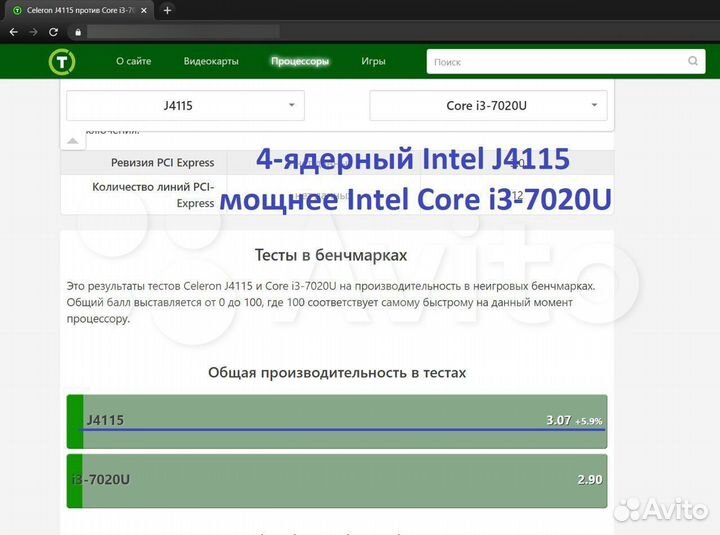Go back with browser back arrow

click(14, 32)
